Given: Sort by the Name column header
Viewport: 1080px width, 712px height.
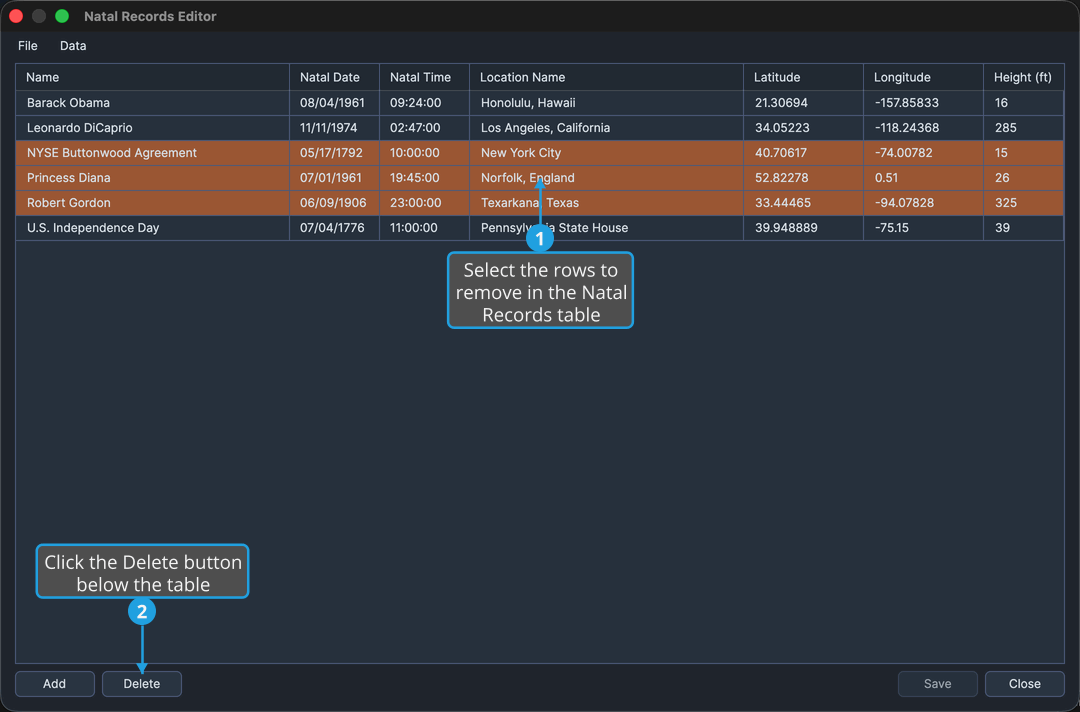Looking at the screenshot, I should 152,77.
